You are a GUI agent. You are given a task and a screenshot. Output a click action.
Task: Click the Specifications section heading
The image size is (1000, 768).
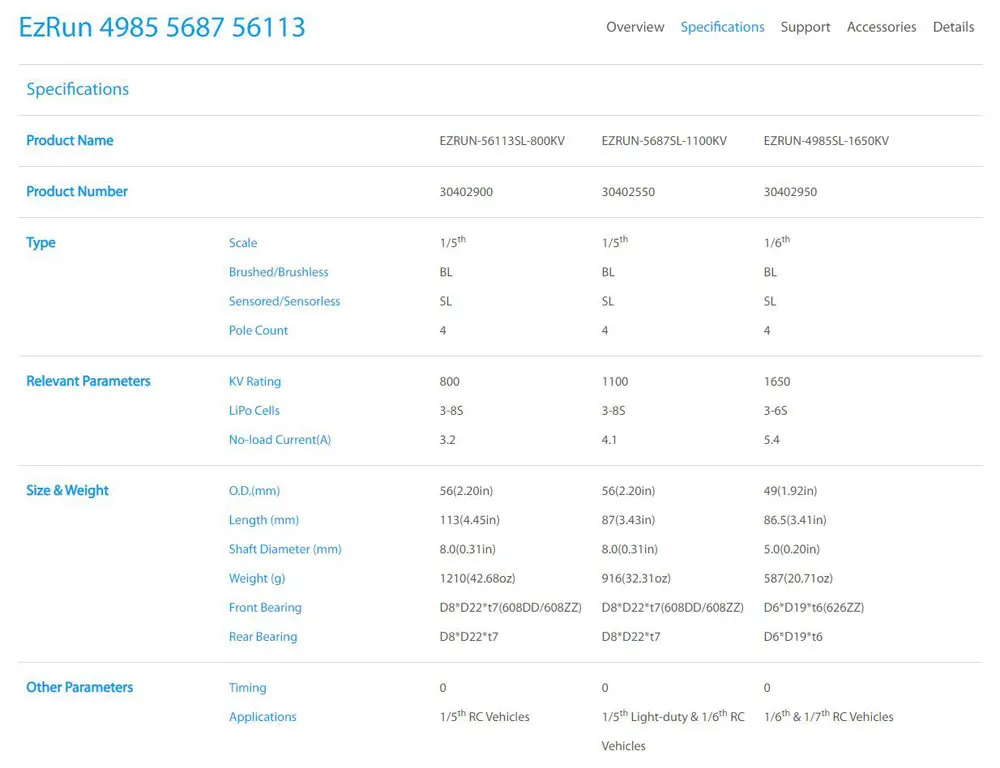click(77, 89)
